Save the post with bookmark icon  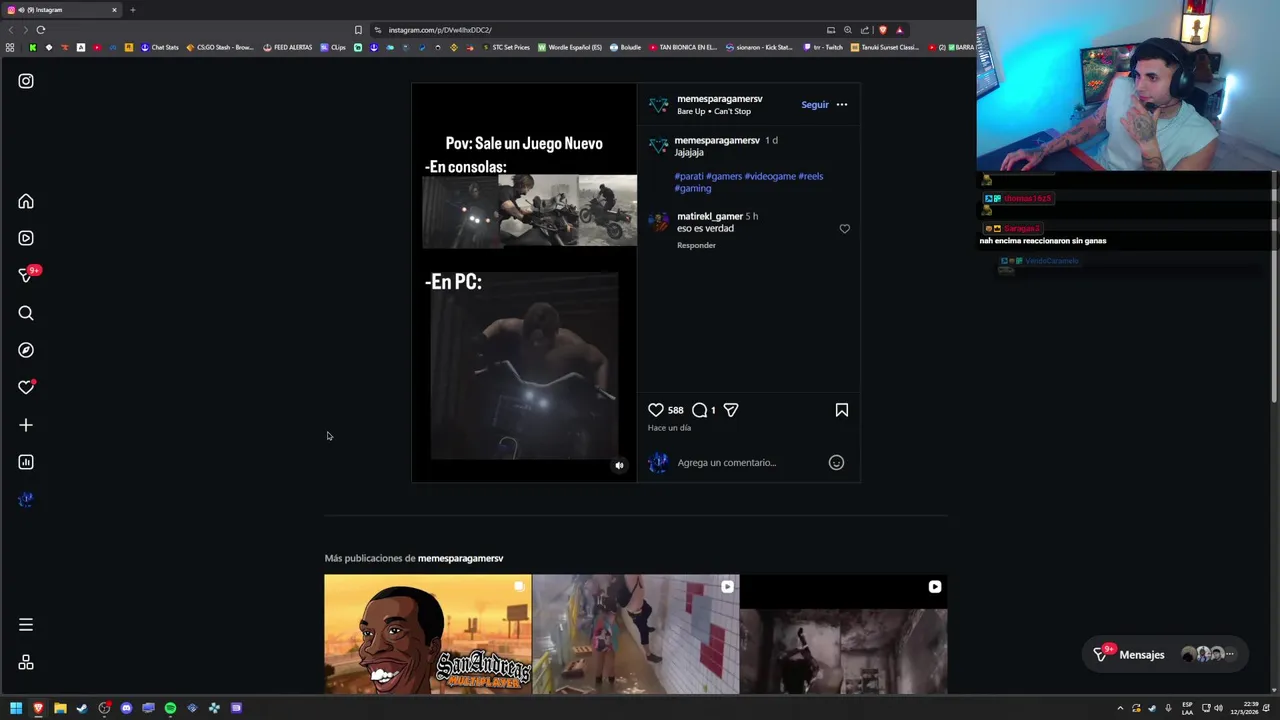[x=842, y=410]
